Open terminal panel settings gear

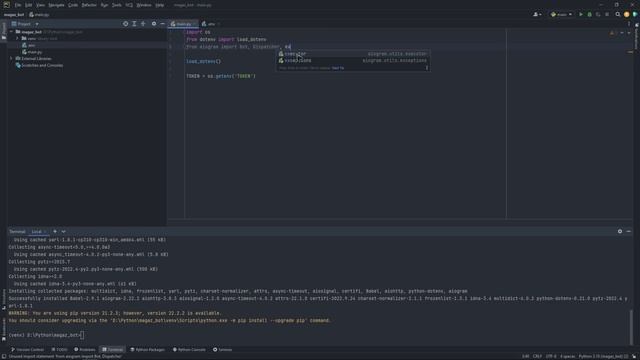tap(620, 231)
